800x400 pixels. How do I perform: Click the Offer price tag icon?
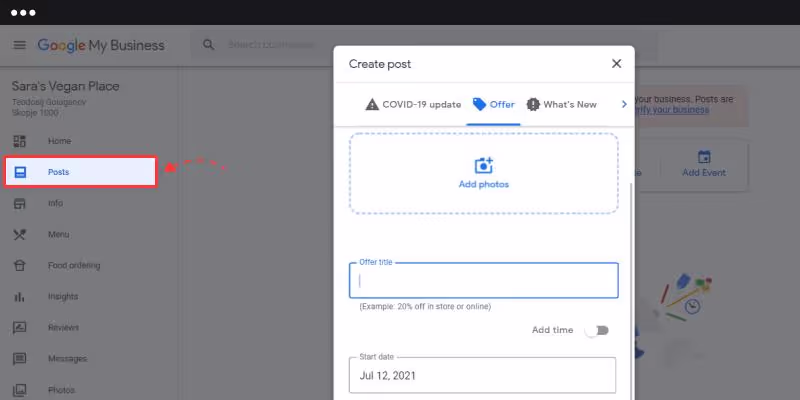(x=479, y=105)
